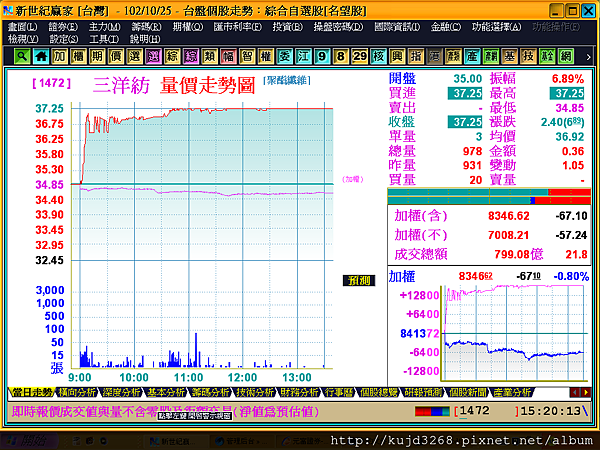
Task: Open the 工具(T) menu
Action: coord(104,39)
